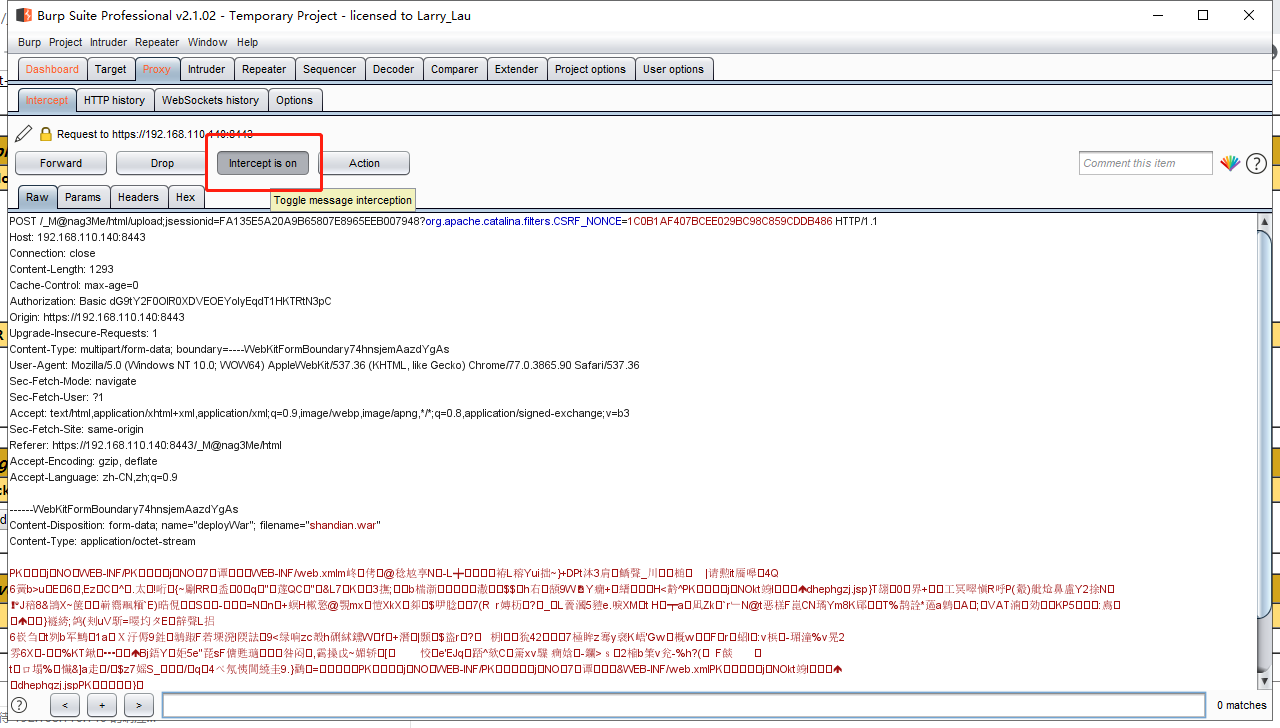Click the '0 matches' search count

click(x=1242, y=705)
